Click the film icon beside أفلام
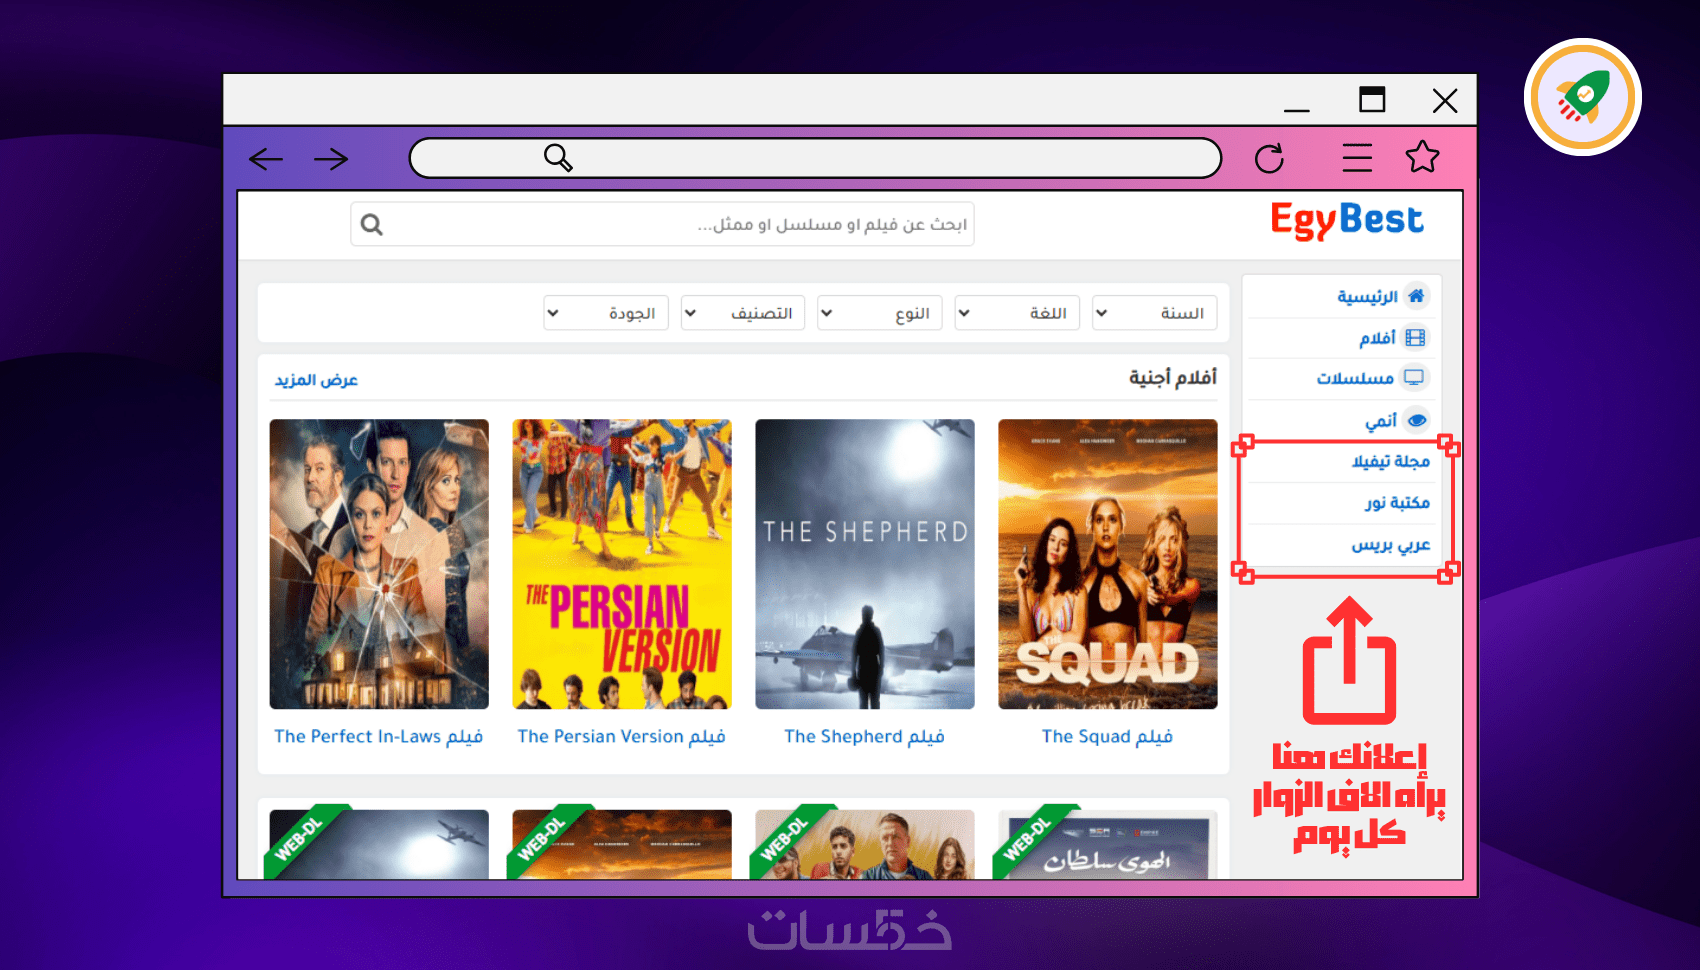Image resolution: width=1700 pixels, height=970 pixels. [1415, 338]
